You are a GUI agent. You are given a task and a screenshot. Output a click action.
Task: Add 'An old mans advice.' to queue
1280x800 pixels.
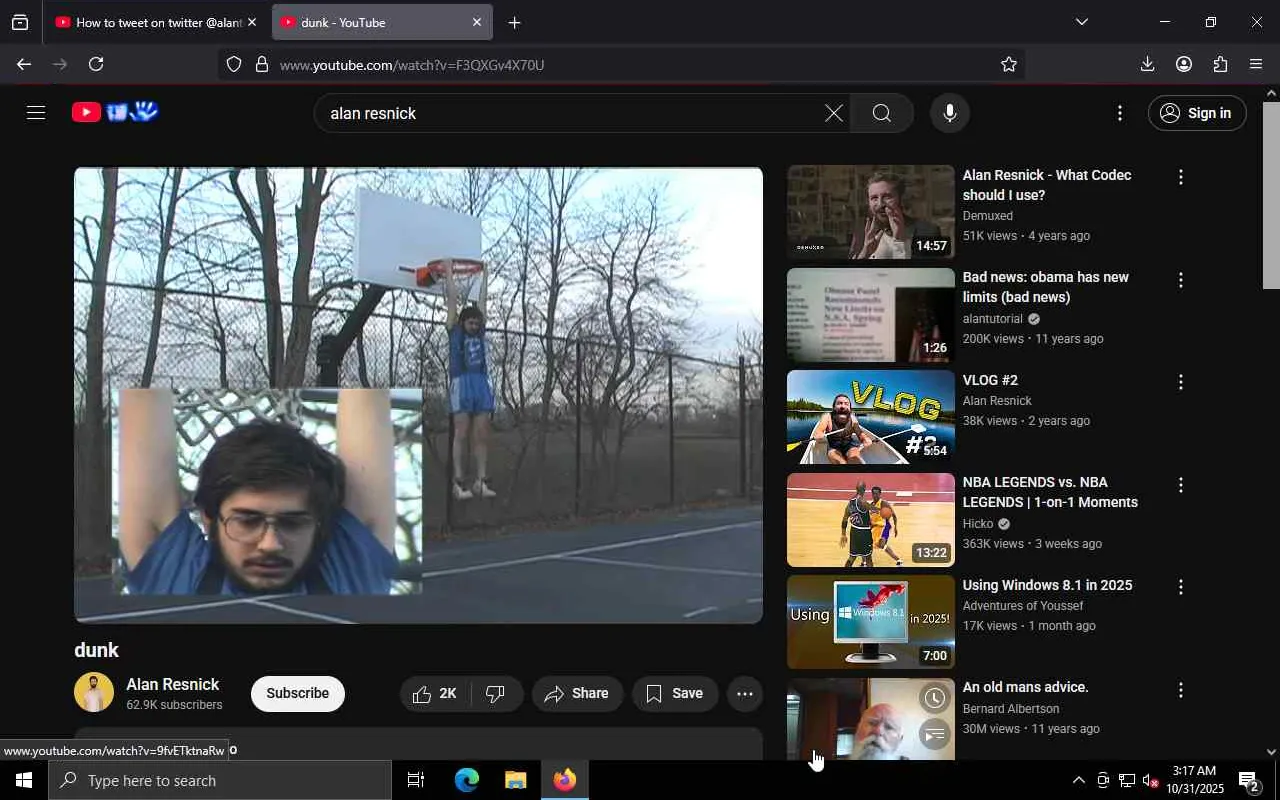pyautogui.click(x=934, y=736)
